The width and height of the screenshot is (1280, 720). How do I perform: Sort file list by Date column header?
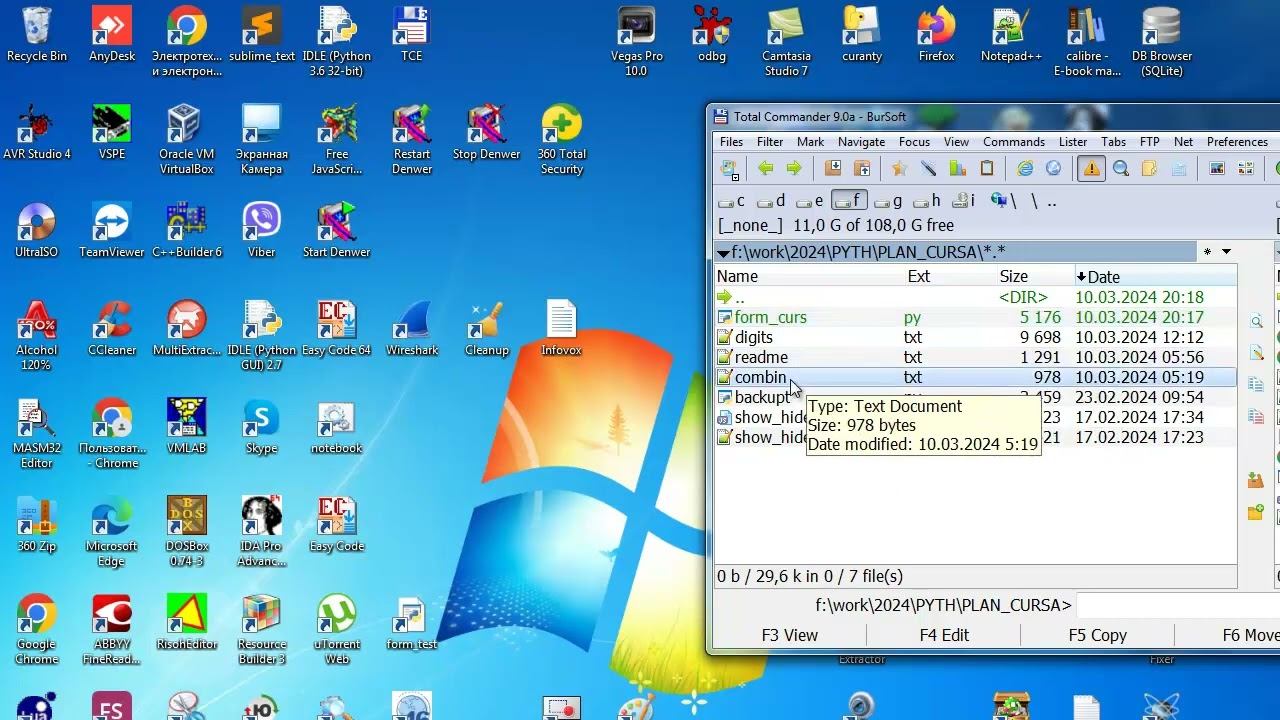coord(1103,277)
